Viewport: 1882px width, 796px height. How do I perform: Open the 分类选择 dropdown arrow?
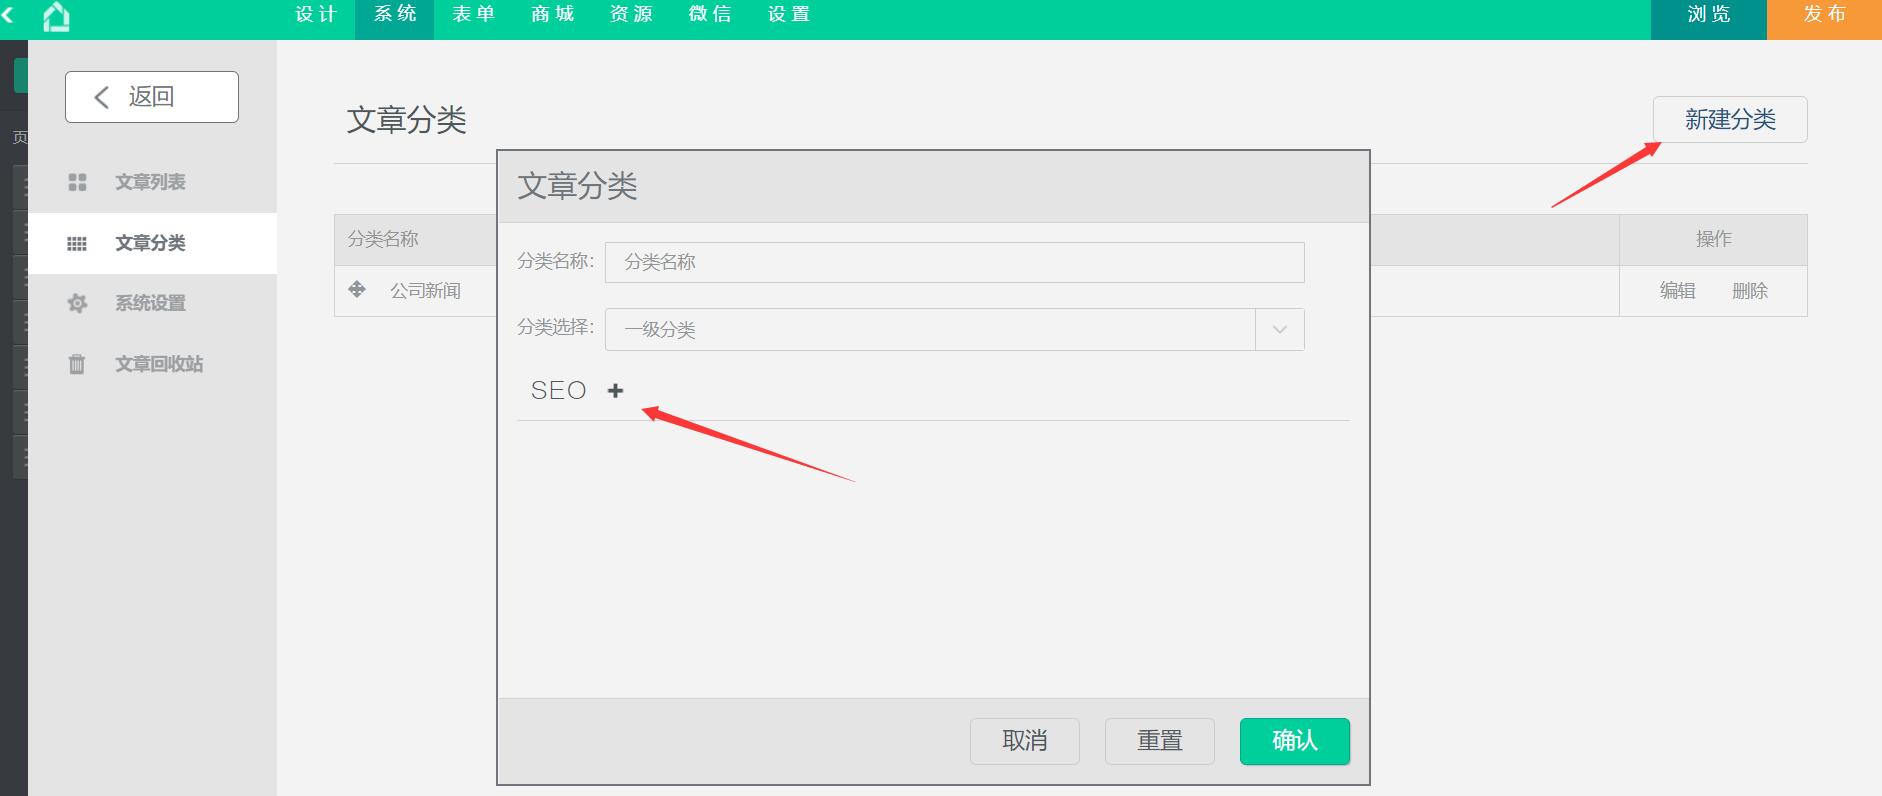click(x=1279, y=329)
